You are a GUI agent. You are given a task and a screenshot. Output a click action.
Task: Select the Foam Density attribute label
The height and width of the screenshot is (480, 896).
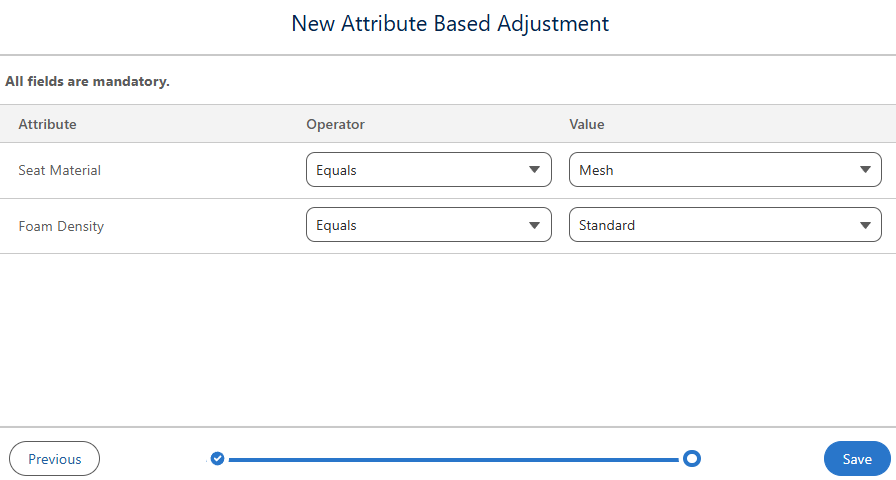click(x=61, y=226)
